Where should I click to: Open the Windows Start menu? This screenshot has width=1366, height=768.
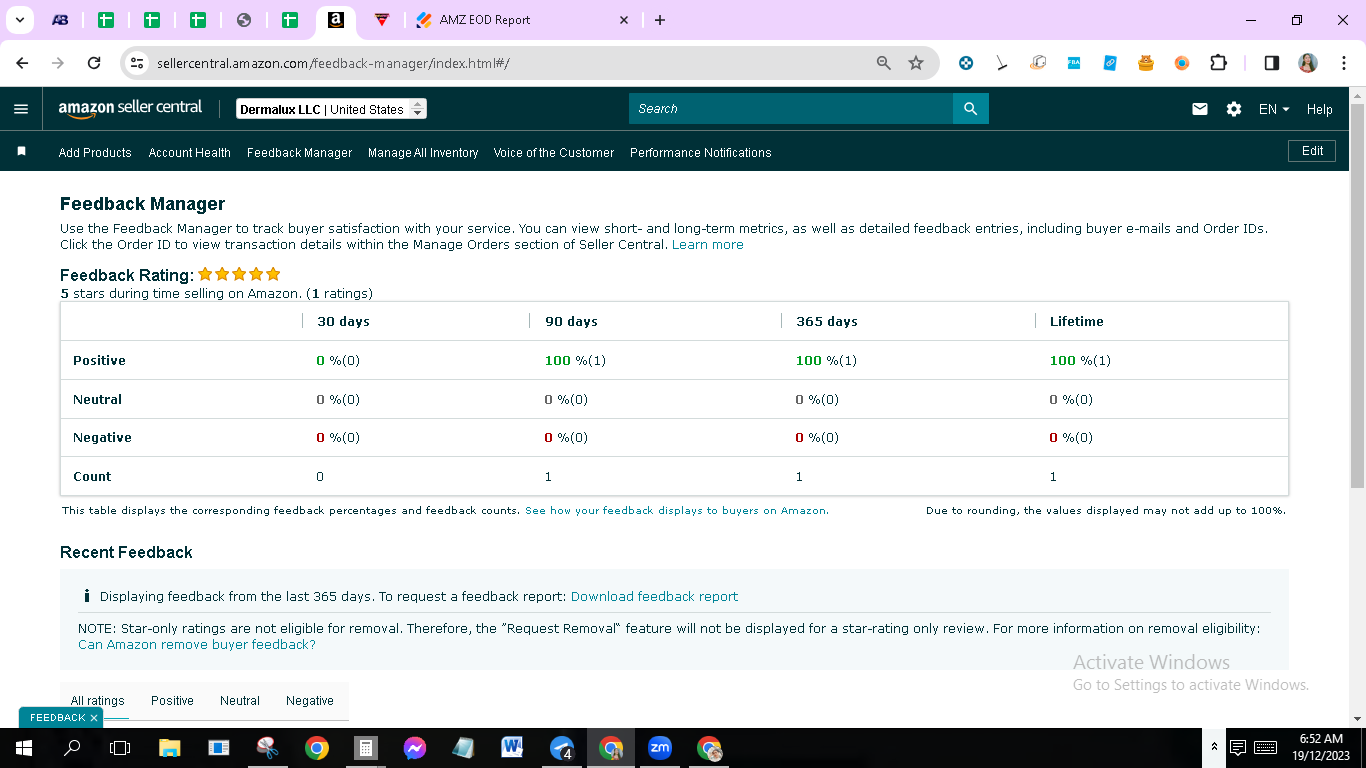(23, 748)
